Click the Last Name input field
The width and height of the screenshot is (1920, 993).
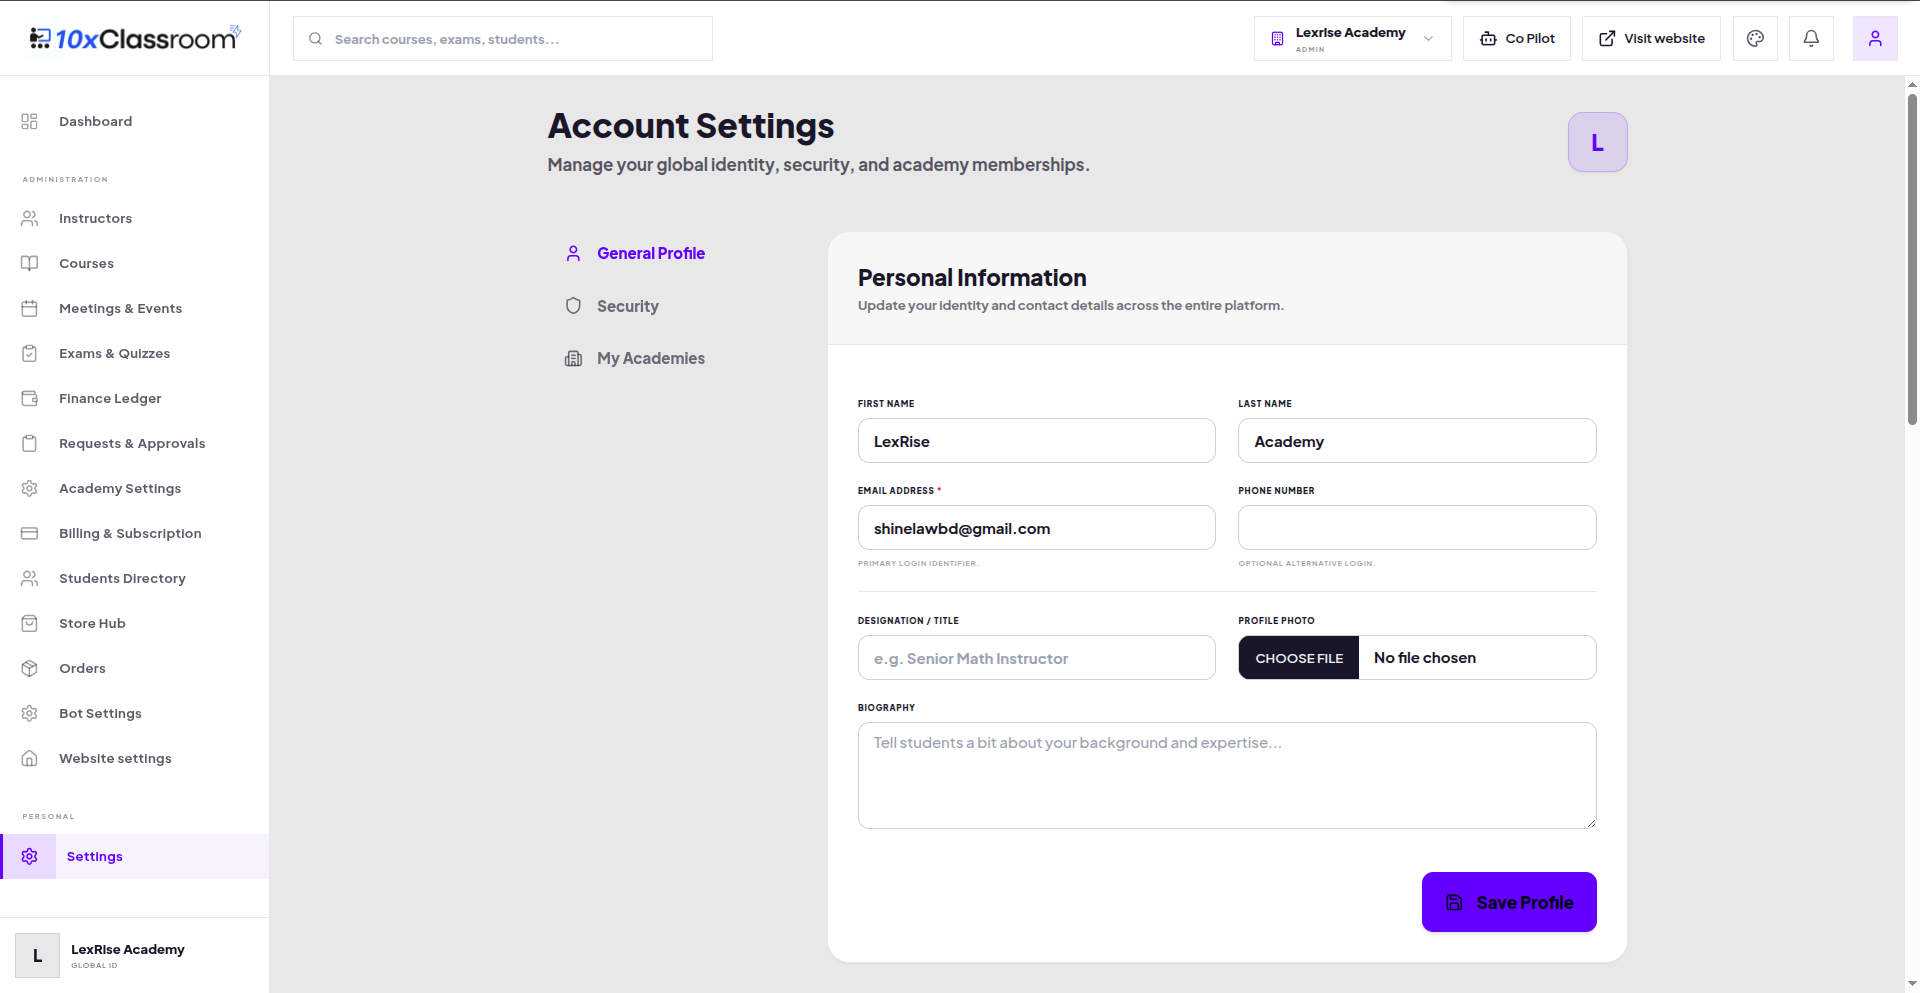(1417, 441)
